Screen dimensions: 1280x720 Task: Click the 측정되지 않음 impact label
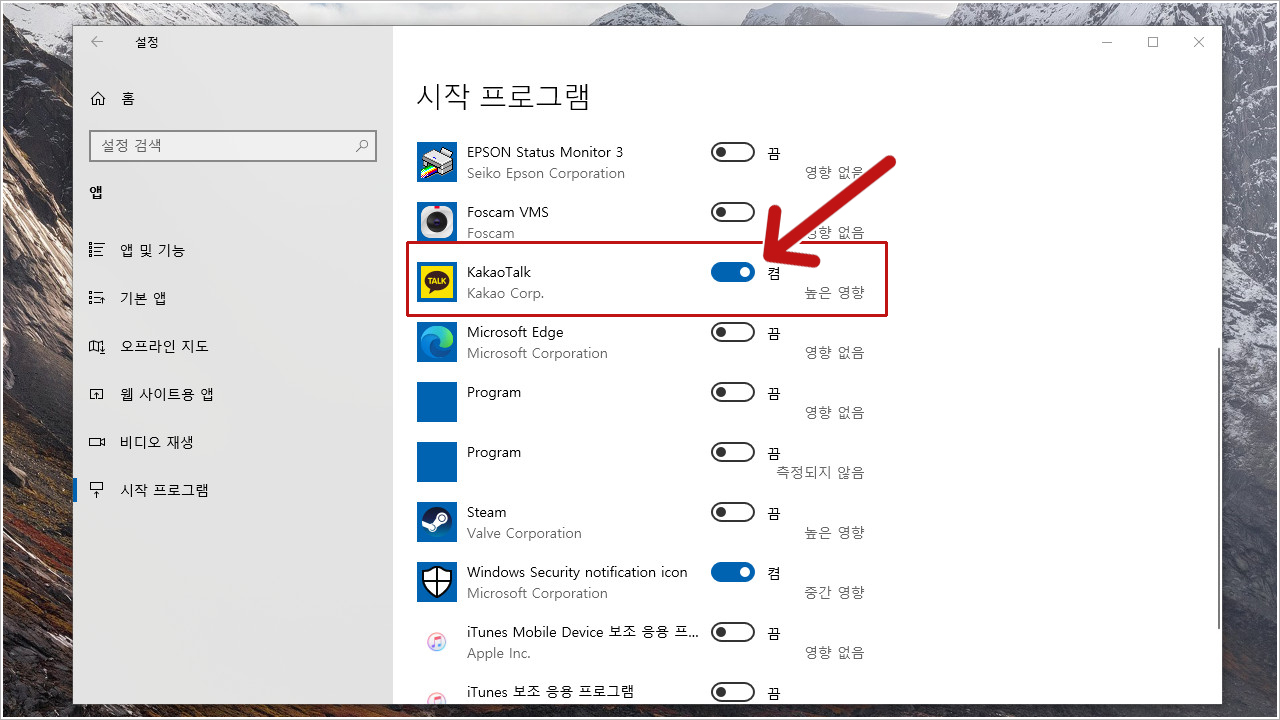821,472
